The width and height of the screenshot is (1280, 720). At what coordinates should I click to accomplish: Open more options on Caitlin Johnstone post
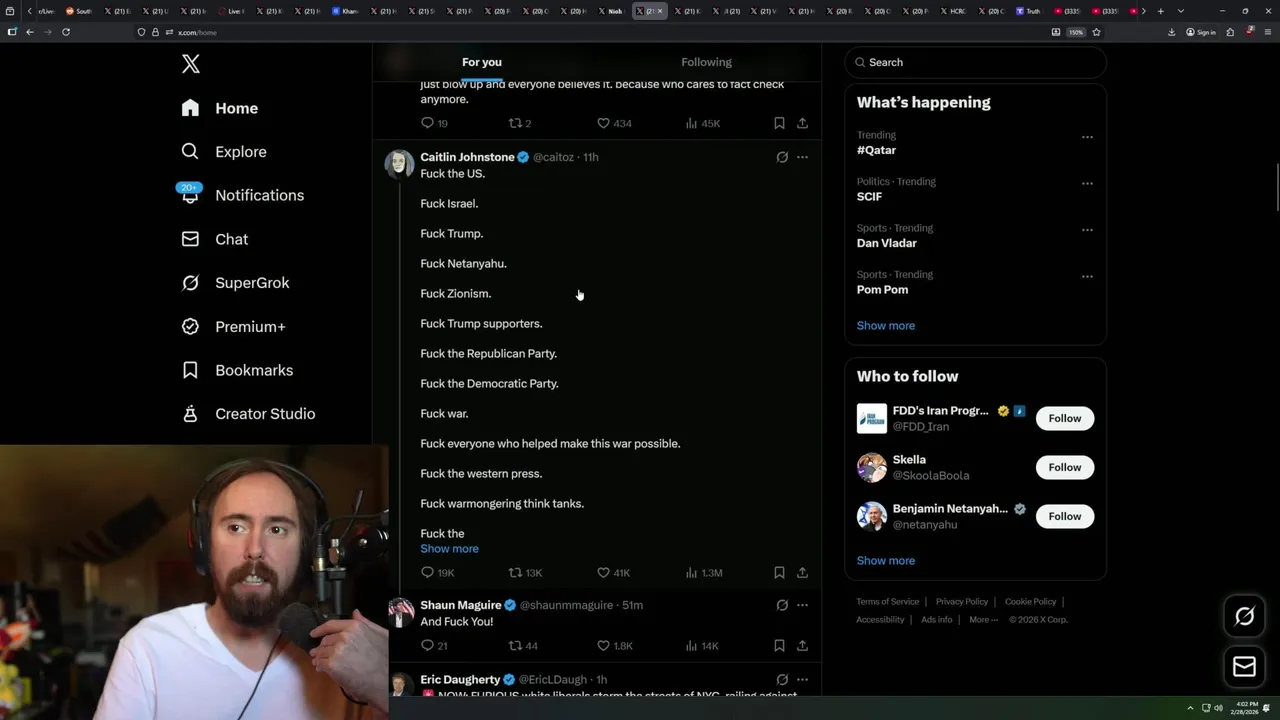802,157
